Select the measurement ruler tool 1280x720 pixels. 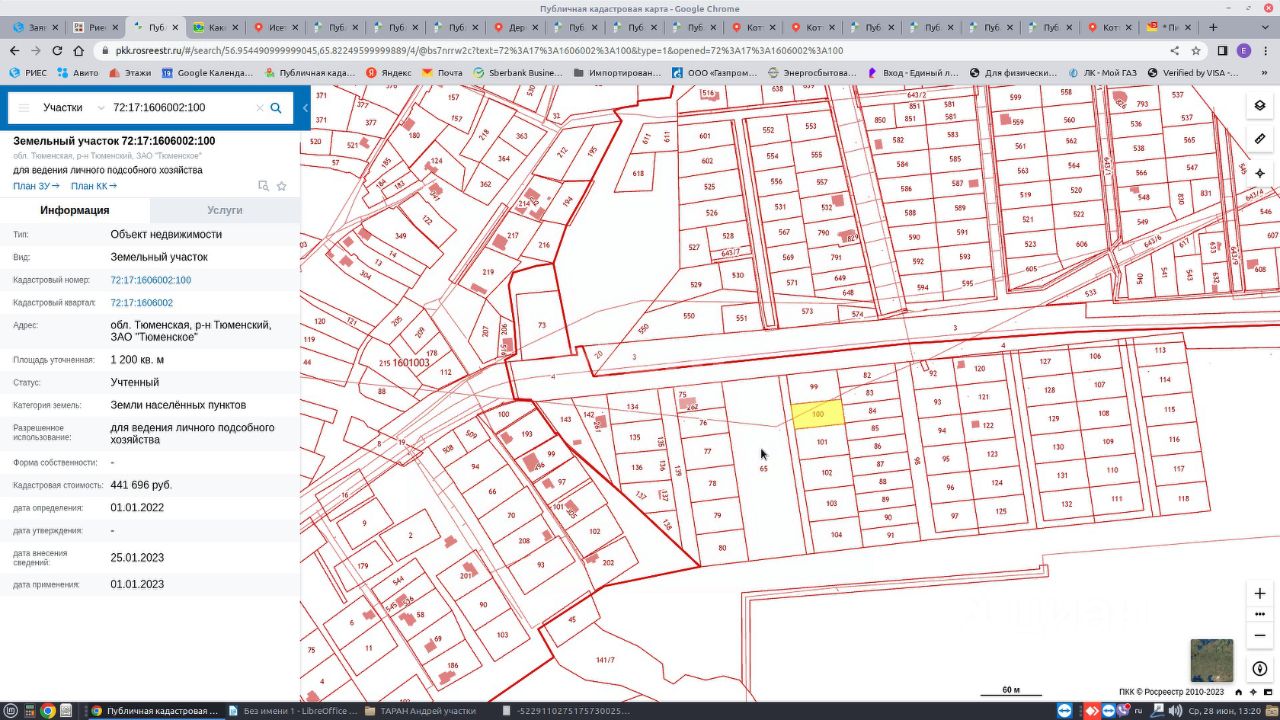coord(1260,139)
